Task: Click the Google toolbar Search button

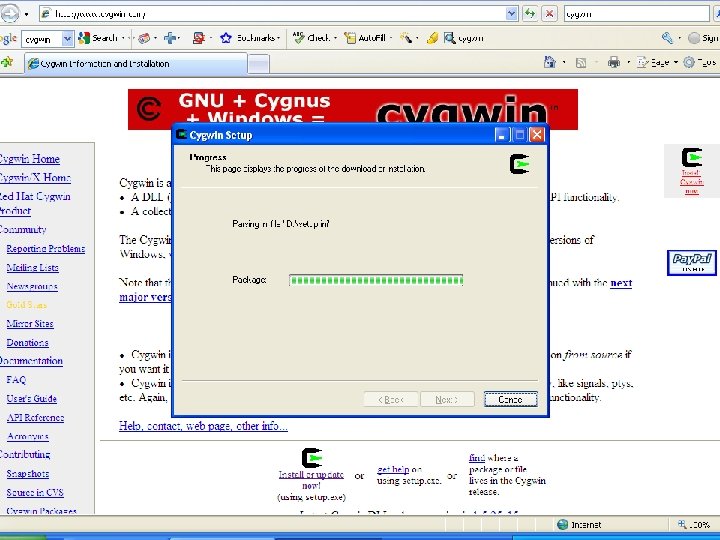Action: coord(98,38)
